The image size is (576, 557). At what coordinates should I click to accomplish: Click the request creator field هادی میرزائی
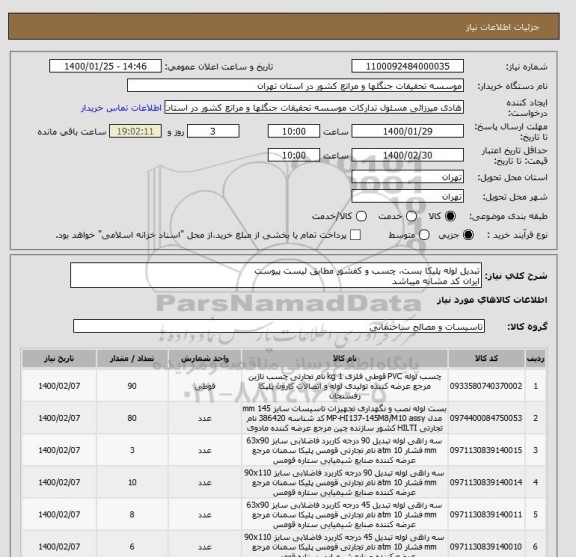point(314,108)
